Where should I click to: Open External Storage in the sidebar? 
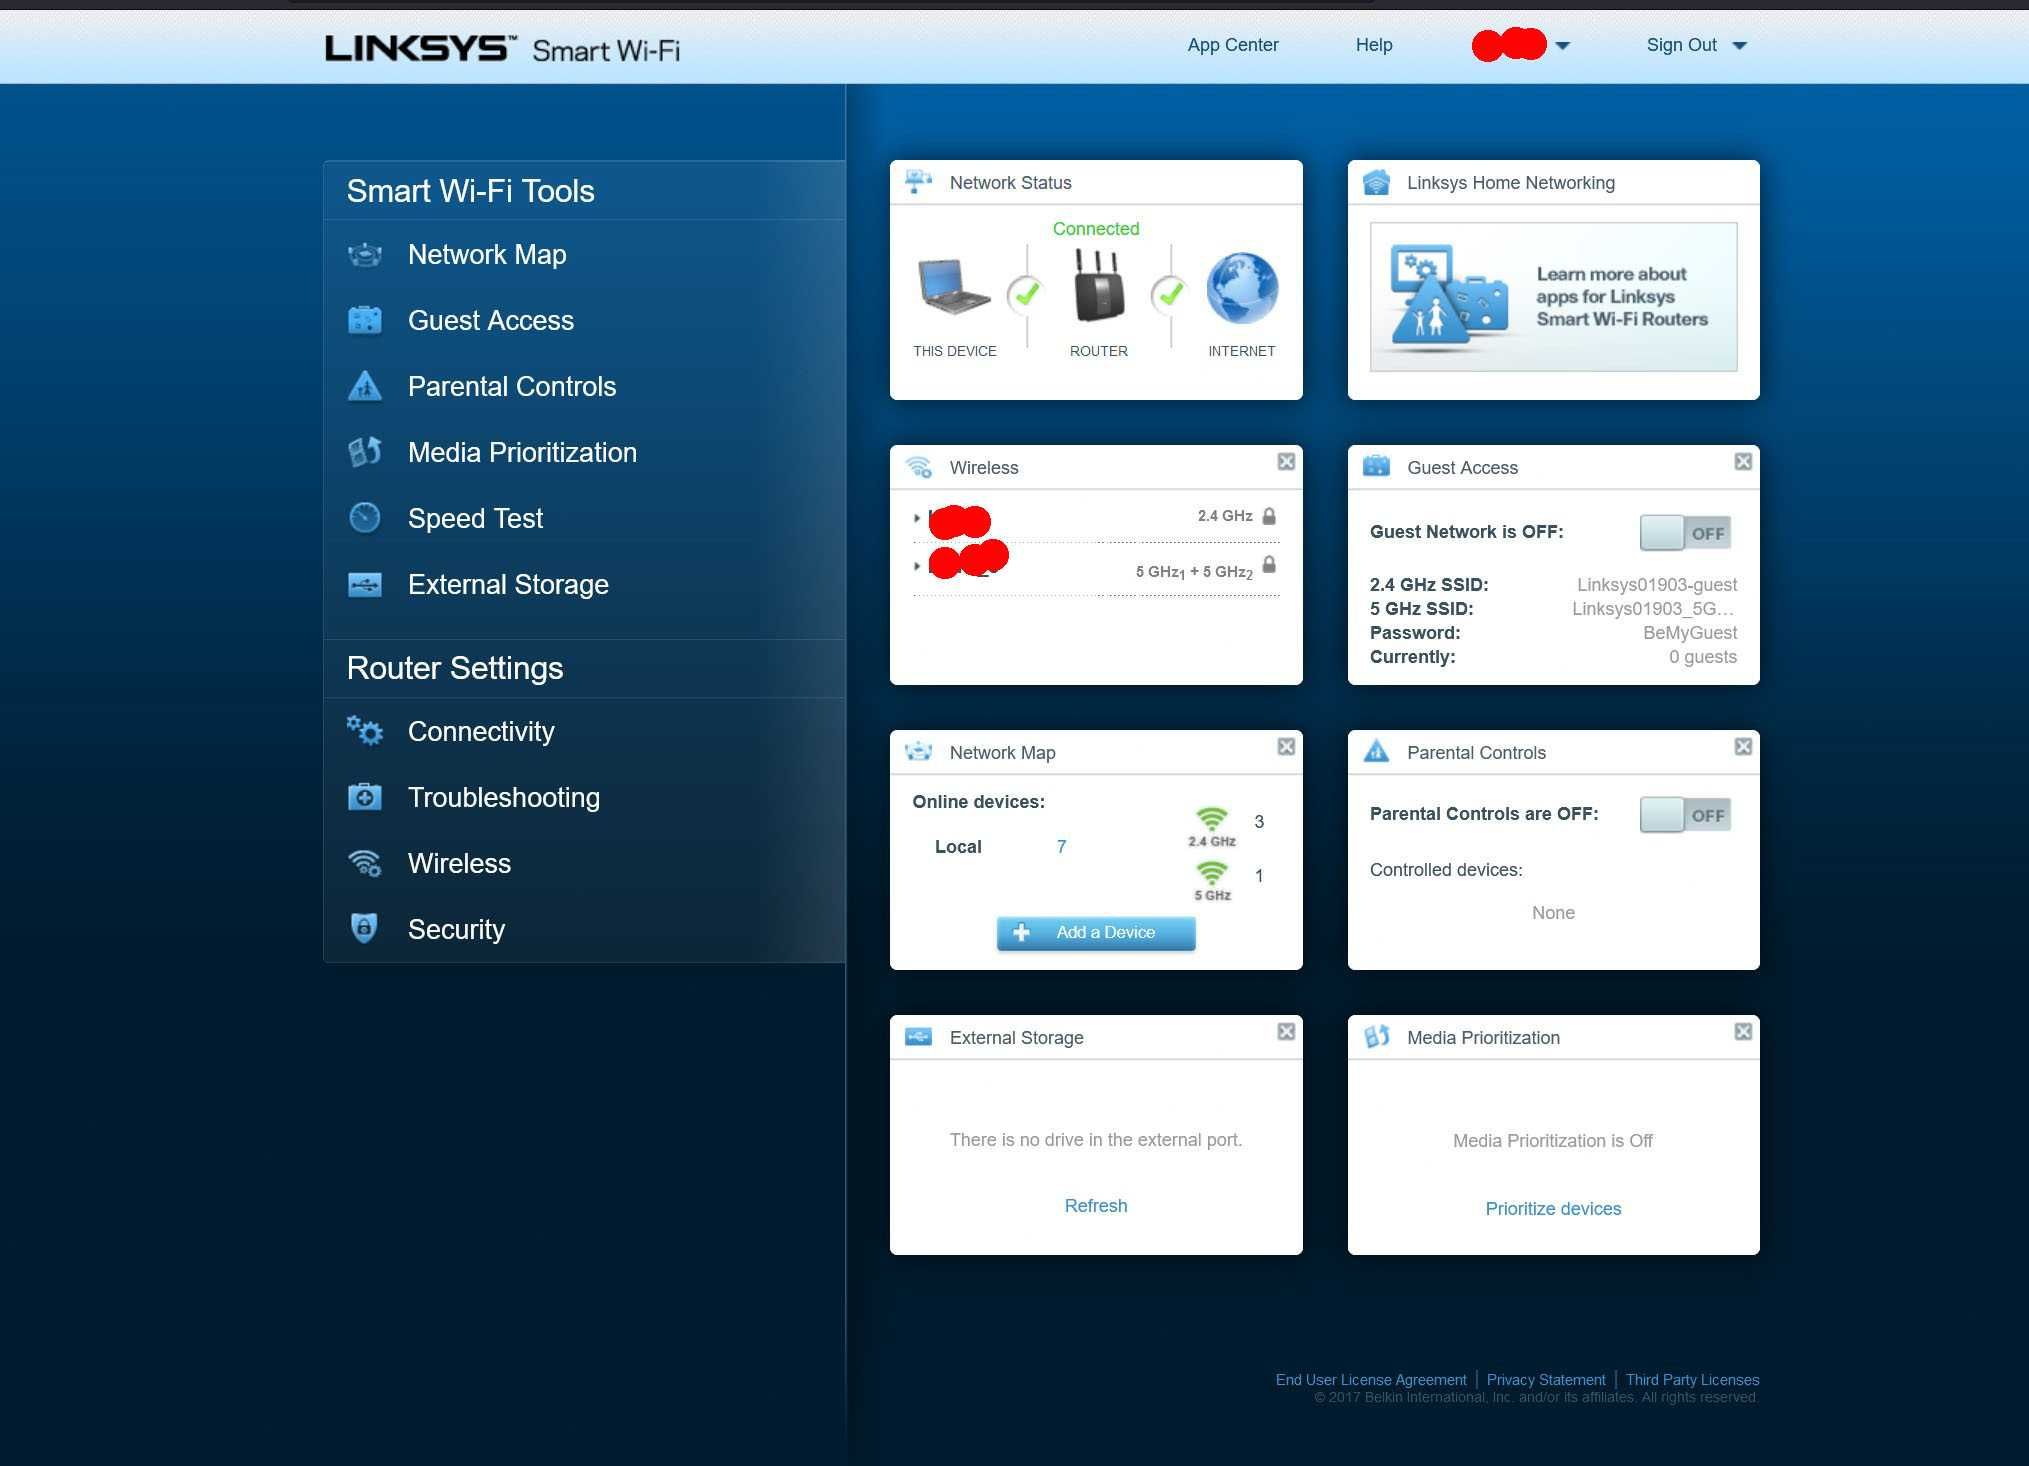pos(508,585)
